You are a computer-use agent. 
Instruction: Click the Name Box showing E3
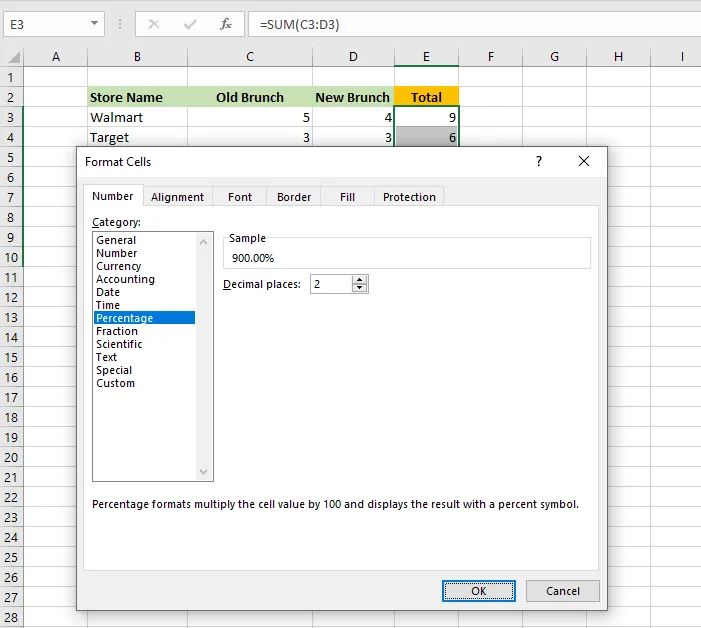tap(47, 24)
